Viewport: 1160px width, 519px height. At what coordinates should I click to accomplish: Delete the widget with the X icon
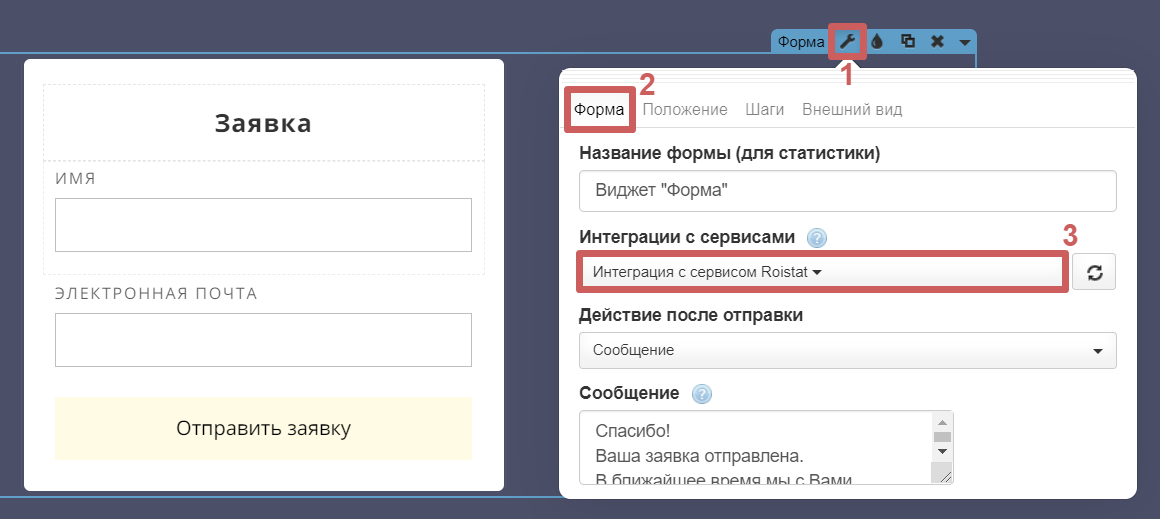pos(937,41)
